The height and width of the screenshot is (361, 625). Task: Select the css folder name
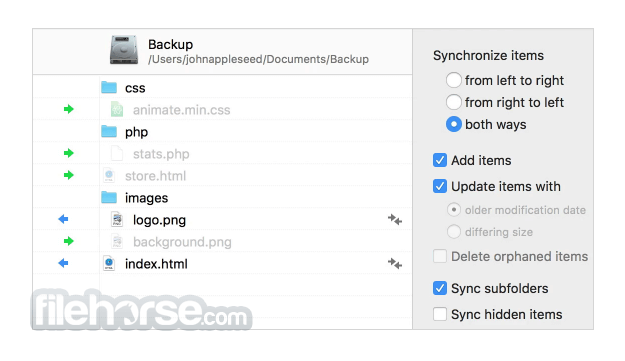coord(135,88)
